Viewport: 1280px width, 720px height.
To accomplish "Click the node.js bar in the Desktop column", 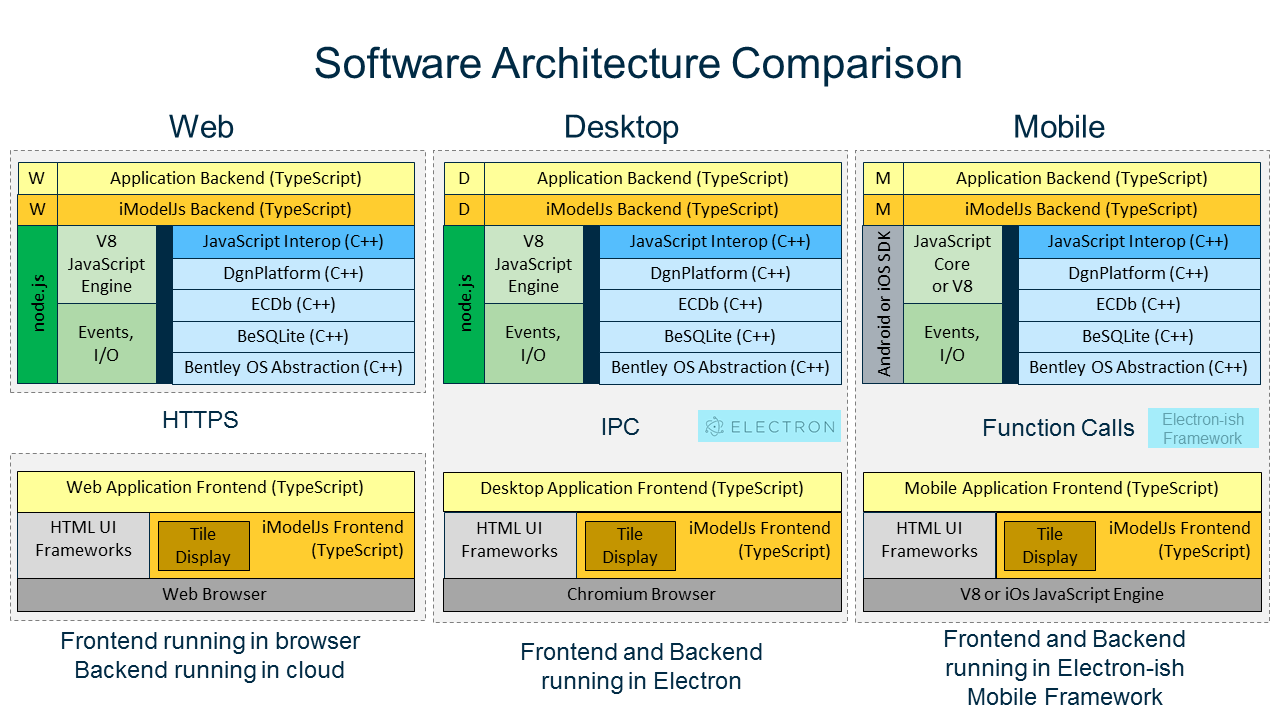I will pyautogui.click(x=464, y=304).
